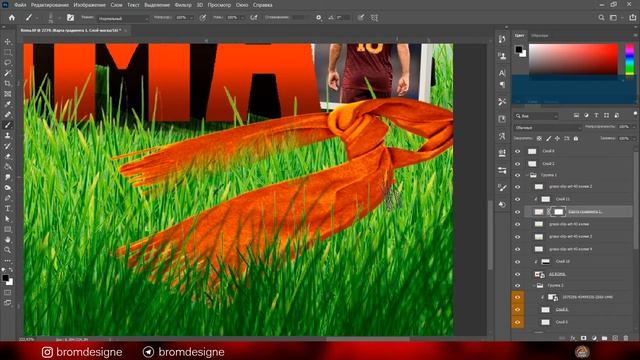Viewport: 640px width, 360px height.
Task: Select the Hand tool
Action: 8,240
